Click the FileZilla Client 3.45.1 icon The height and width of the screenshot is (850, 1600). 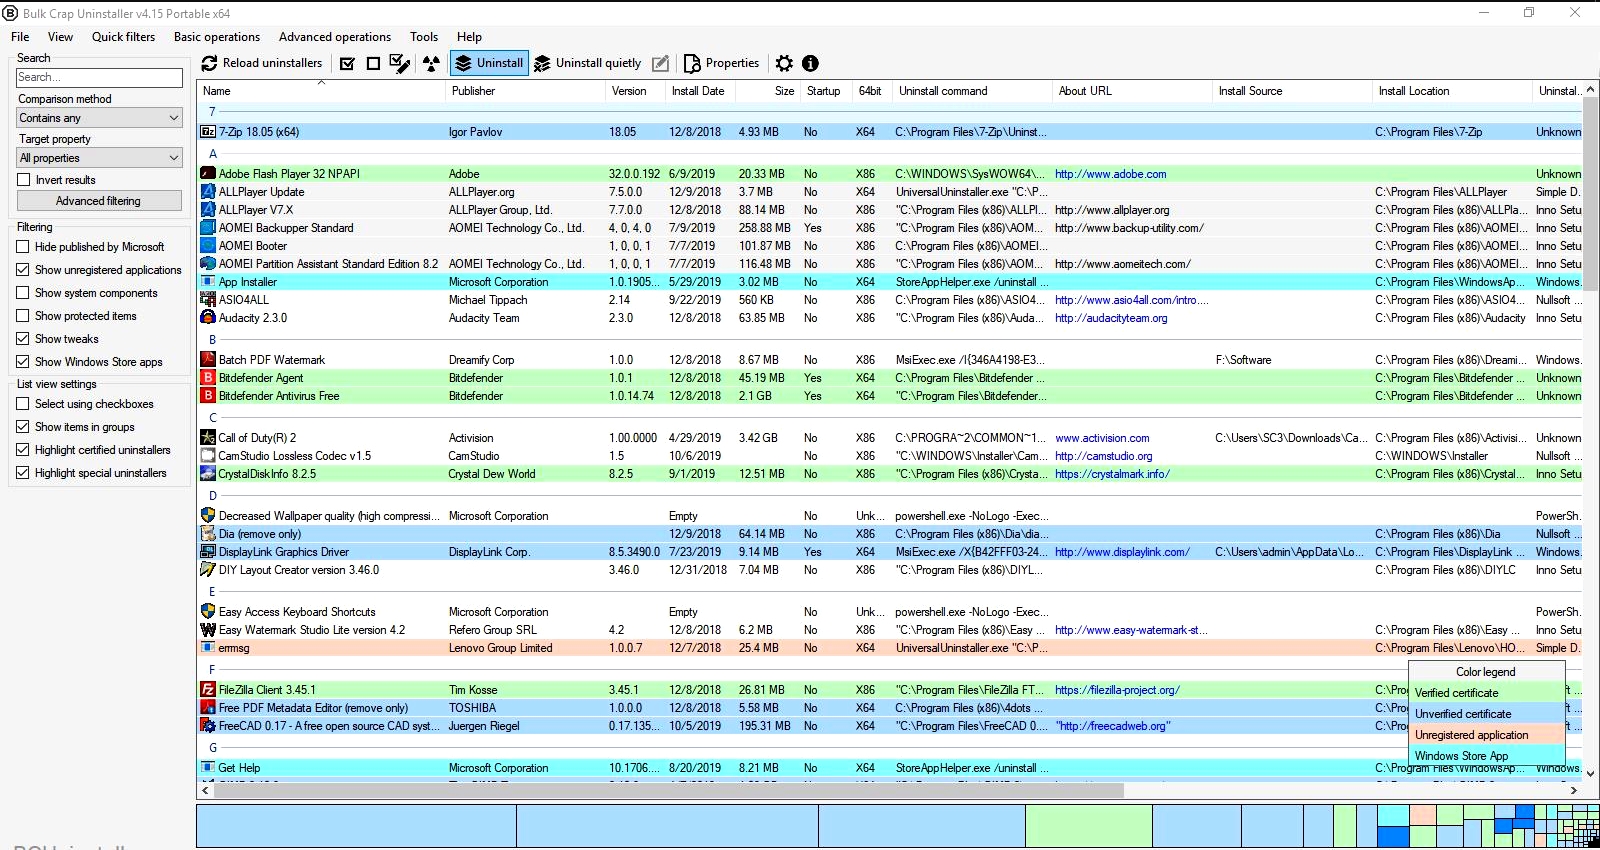(x=208, y=690)
